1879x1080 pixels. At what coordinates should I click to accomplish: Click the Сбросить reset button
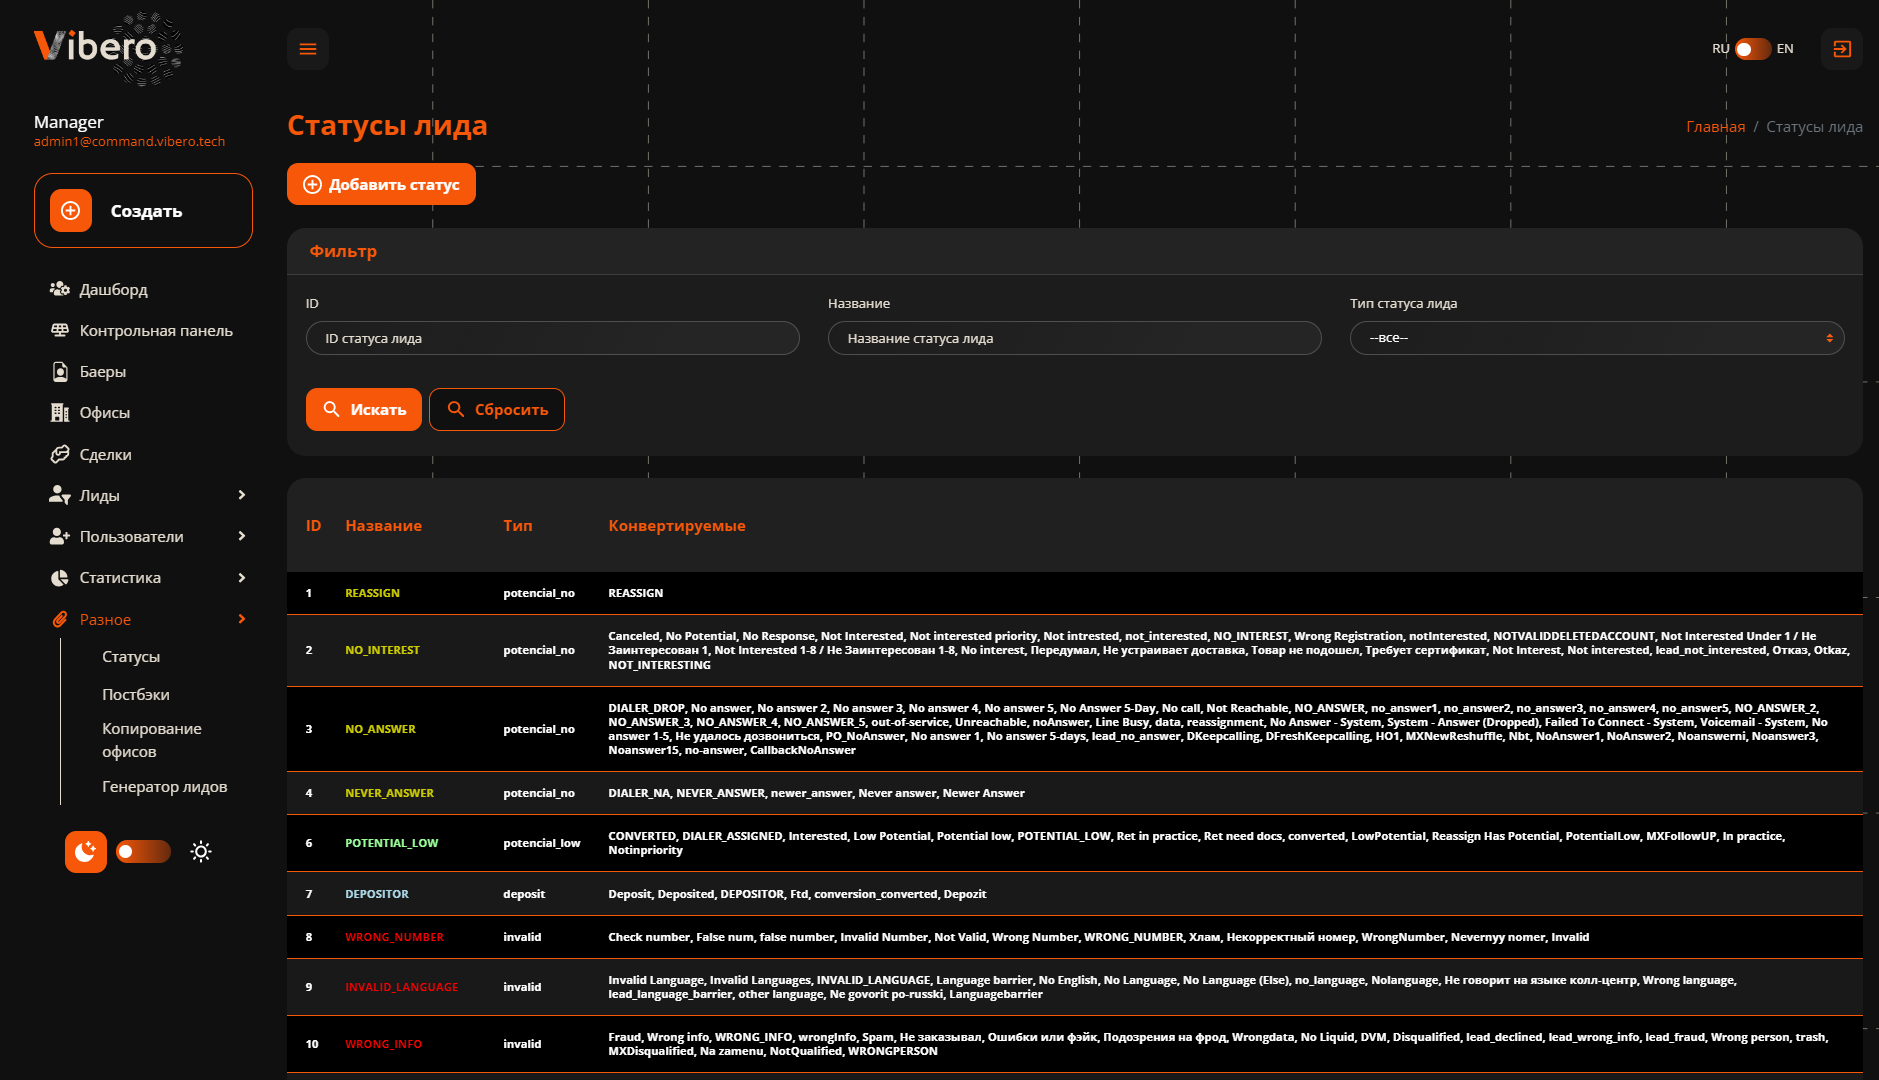[x=497, y=409]
